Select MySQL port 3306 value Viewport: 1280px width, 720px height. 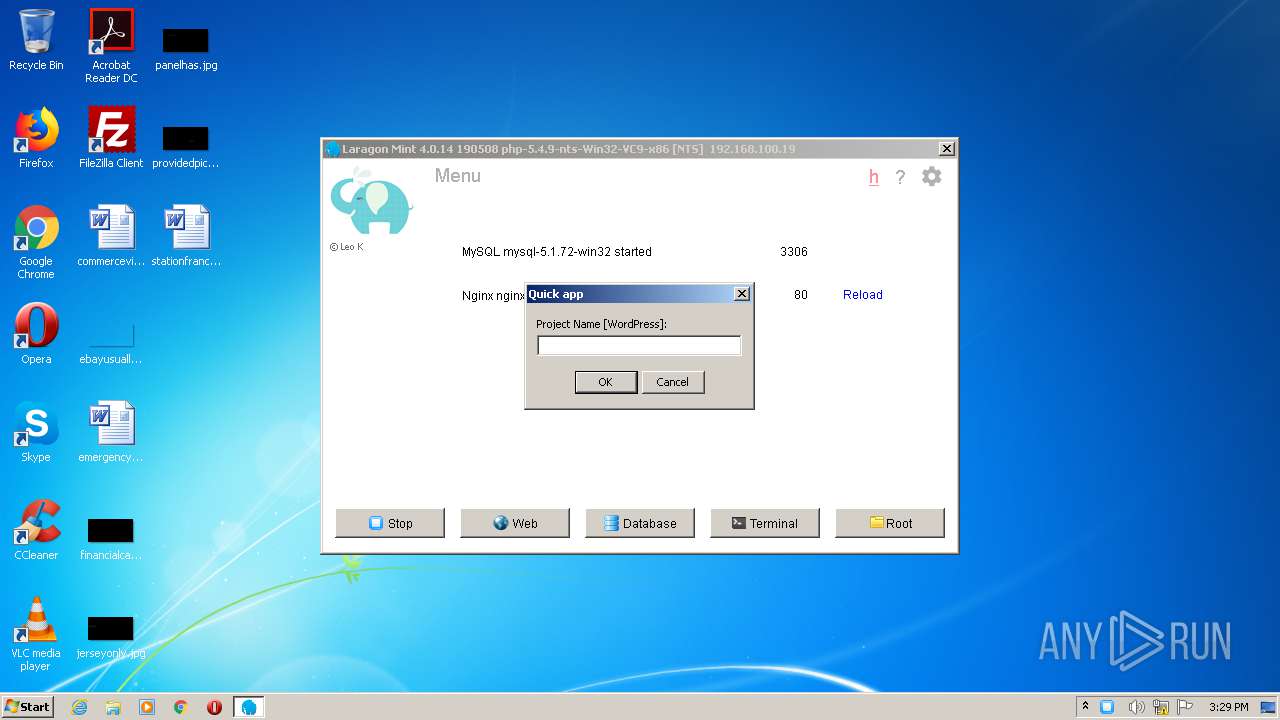[794, 252]
